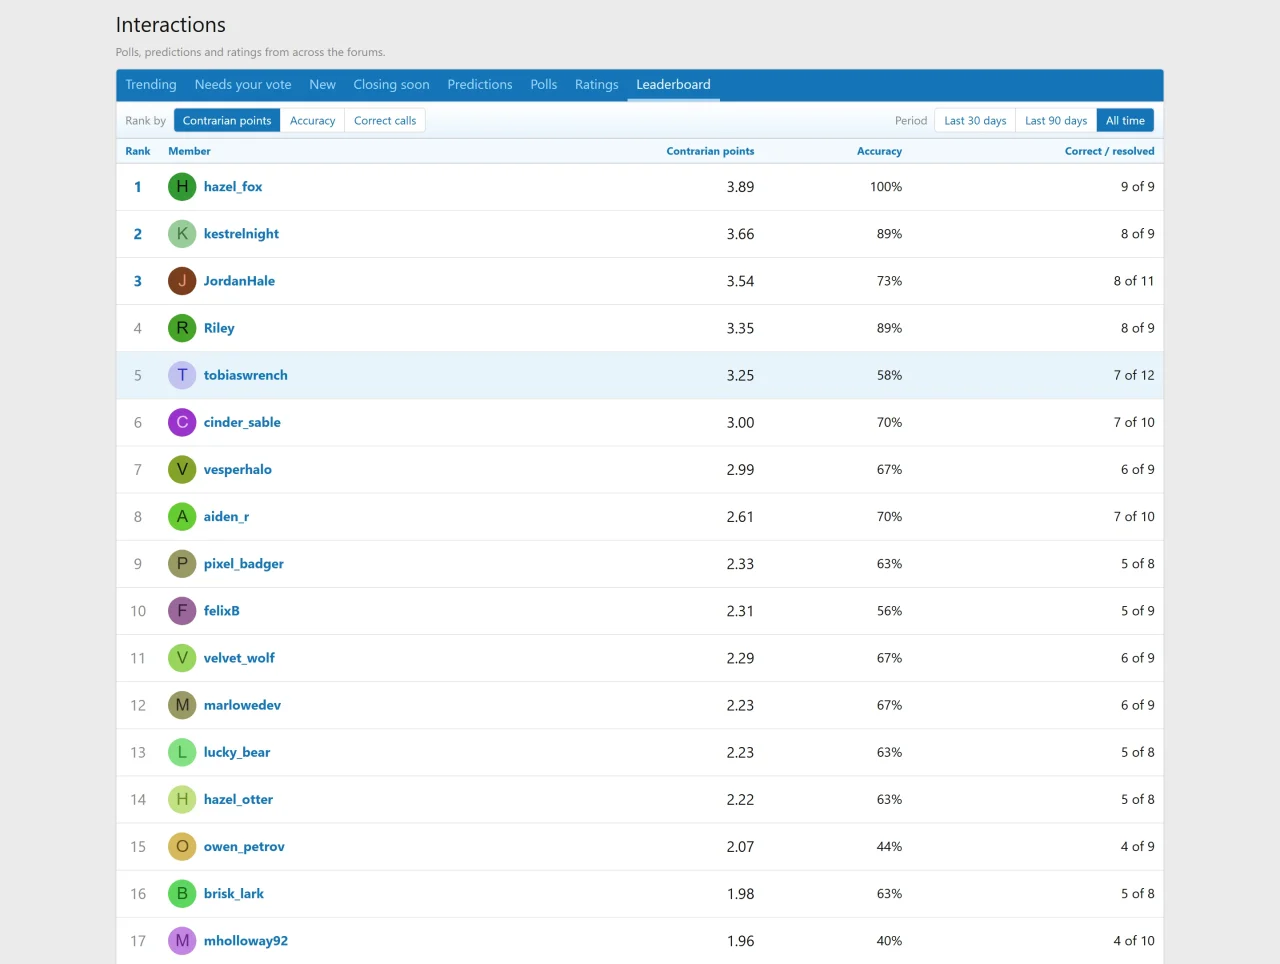
Task: Open cinder_sable's purple C avatar
Action: click(x=182, y=422)
